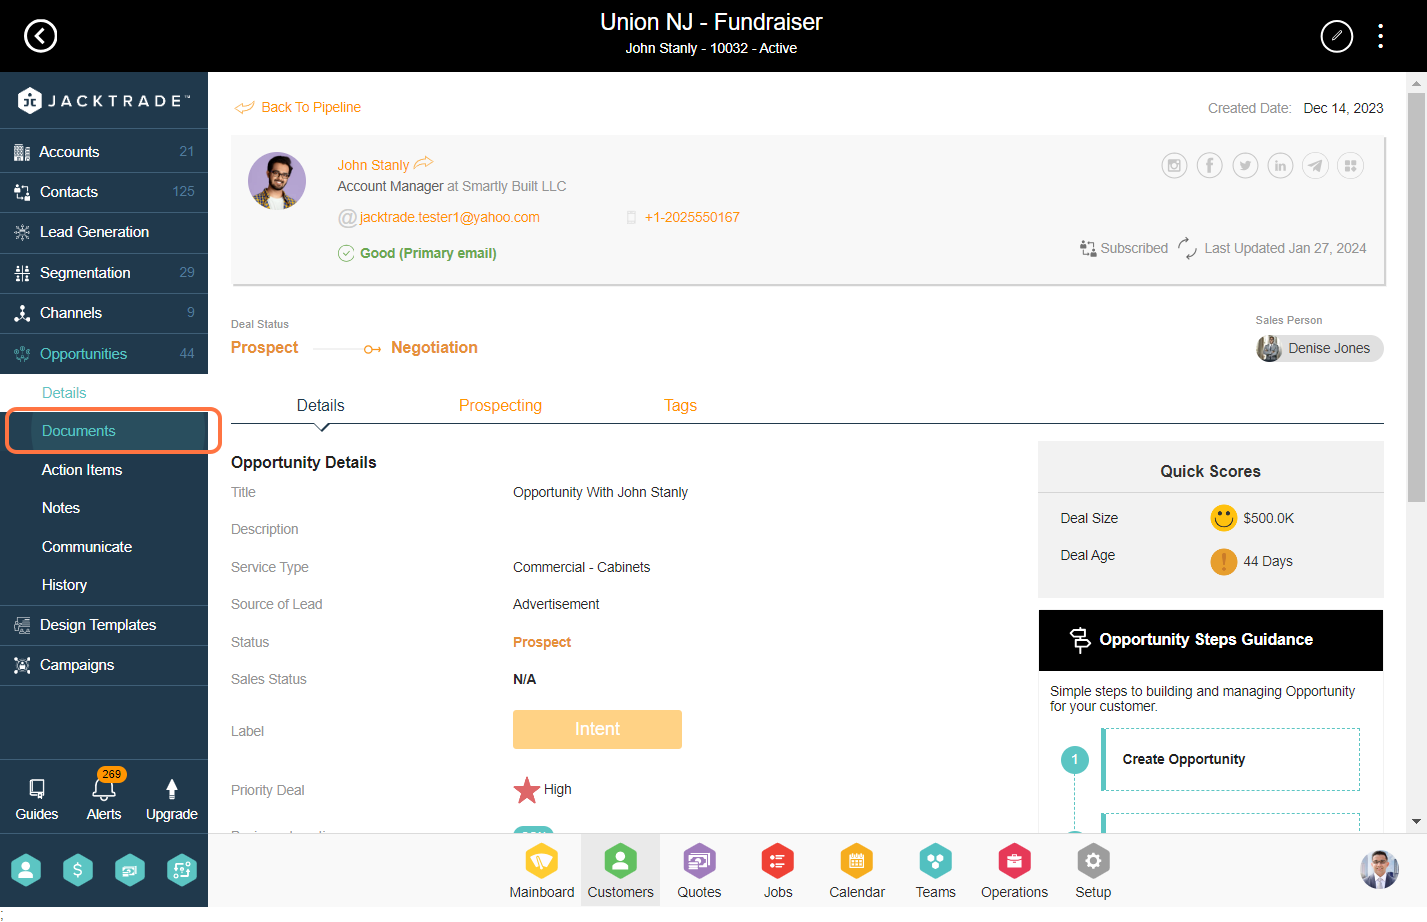Open the John Stanly contact link
1427x922 pixels.
(373, 165)
